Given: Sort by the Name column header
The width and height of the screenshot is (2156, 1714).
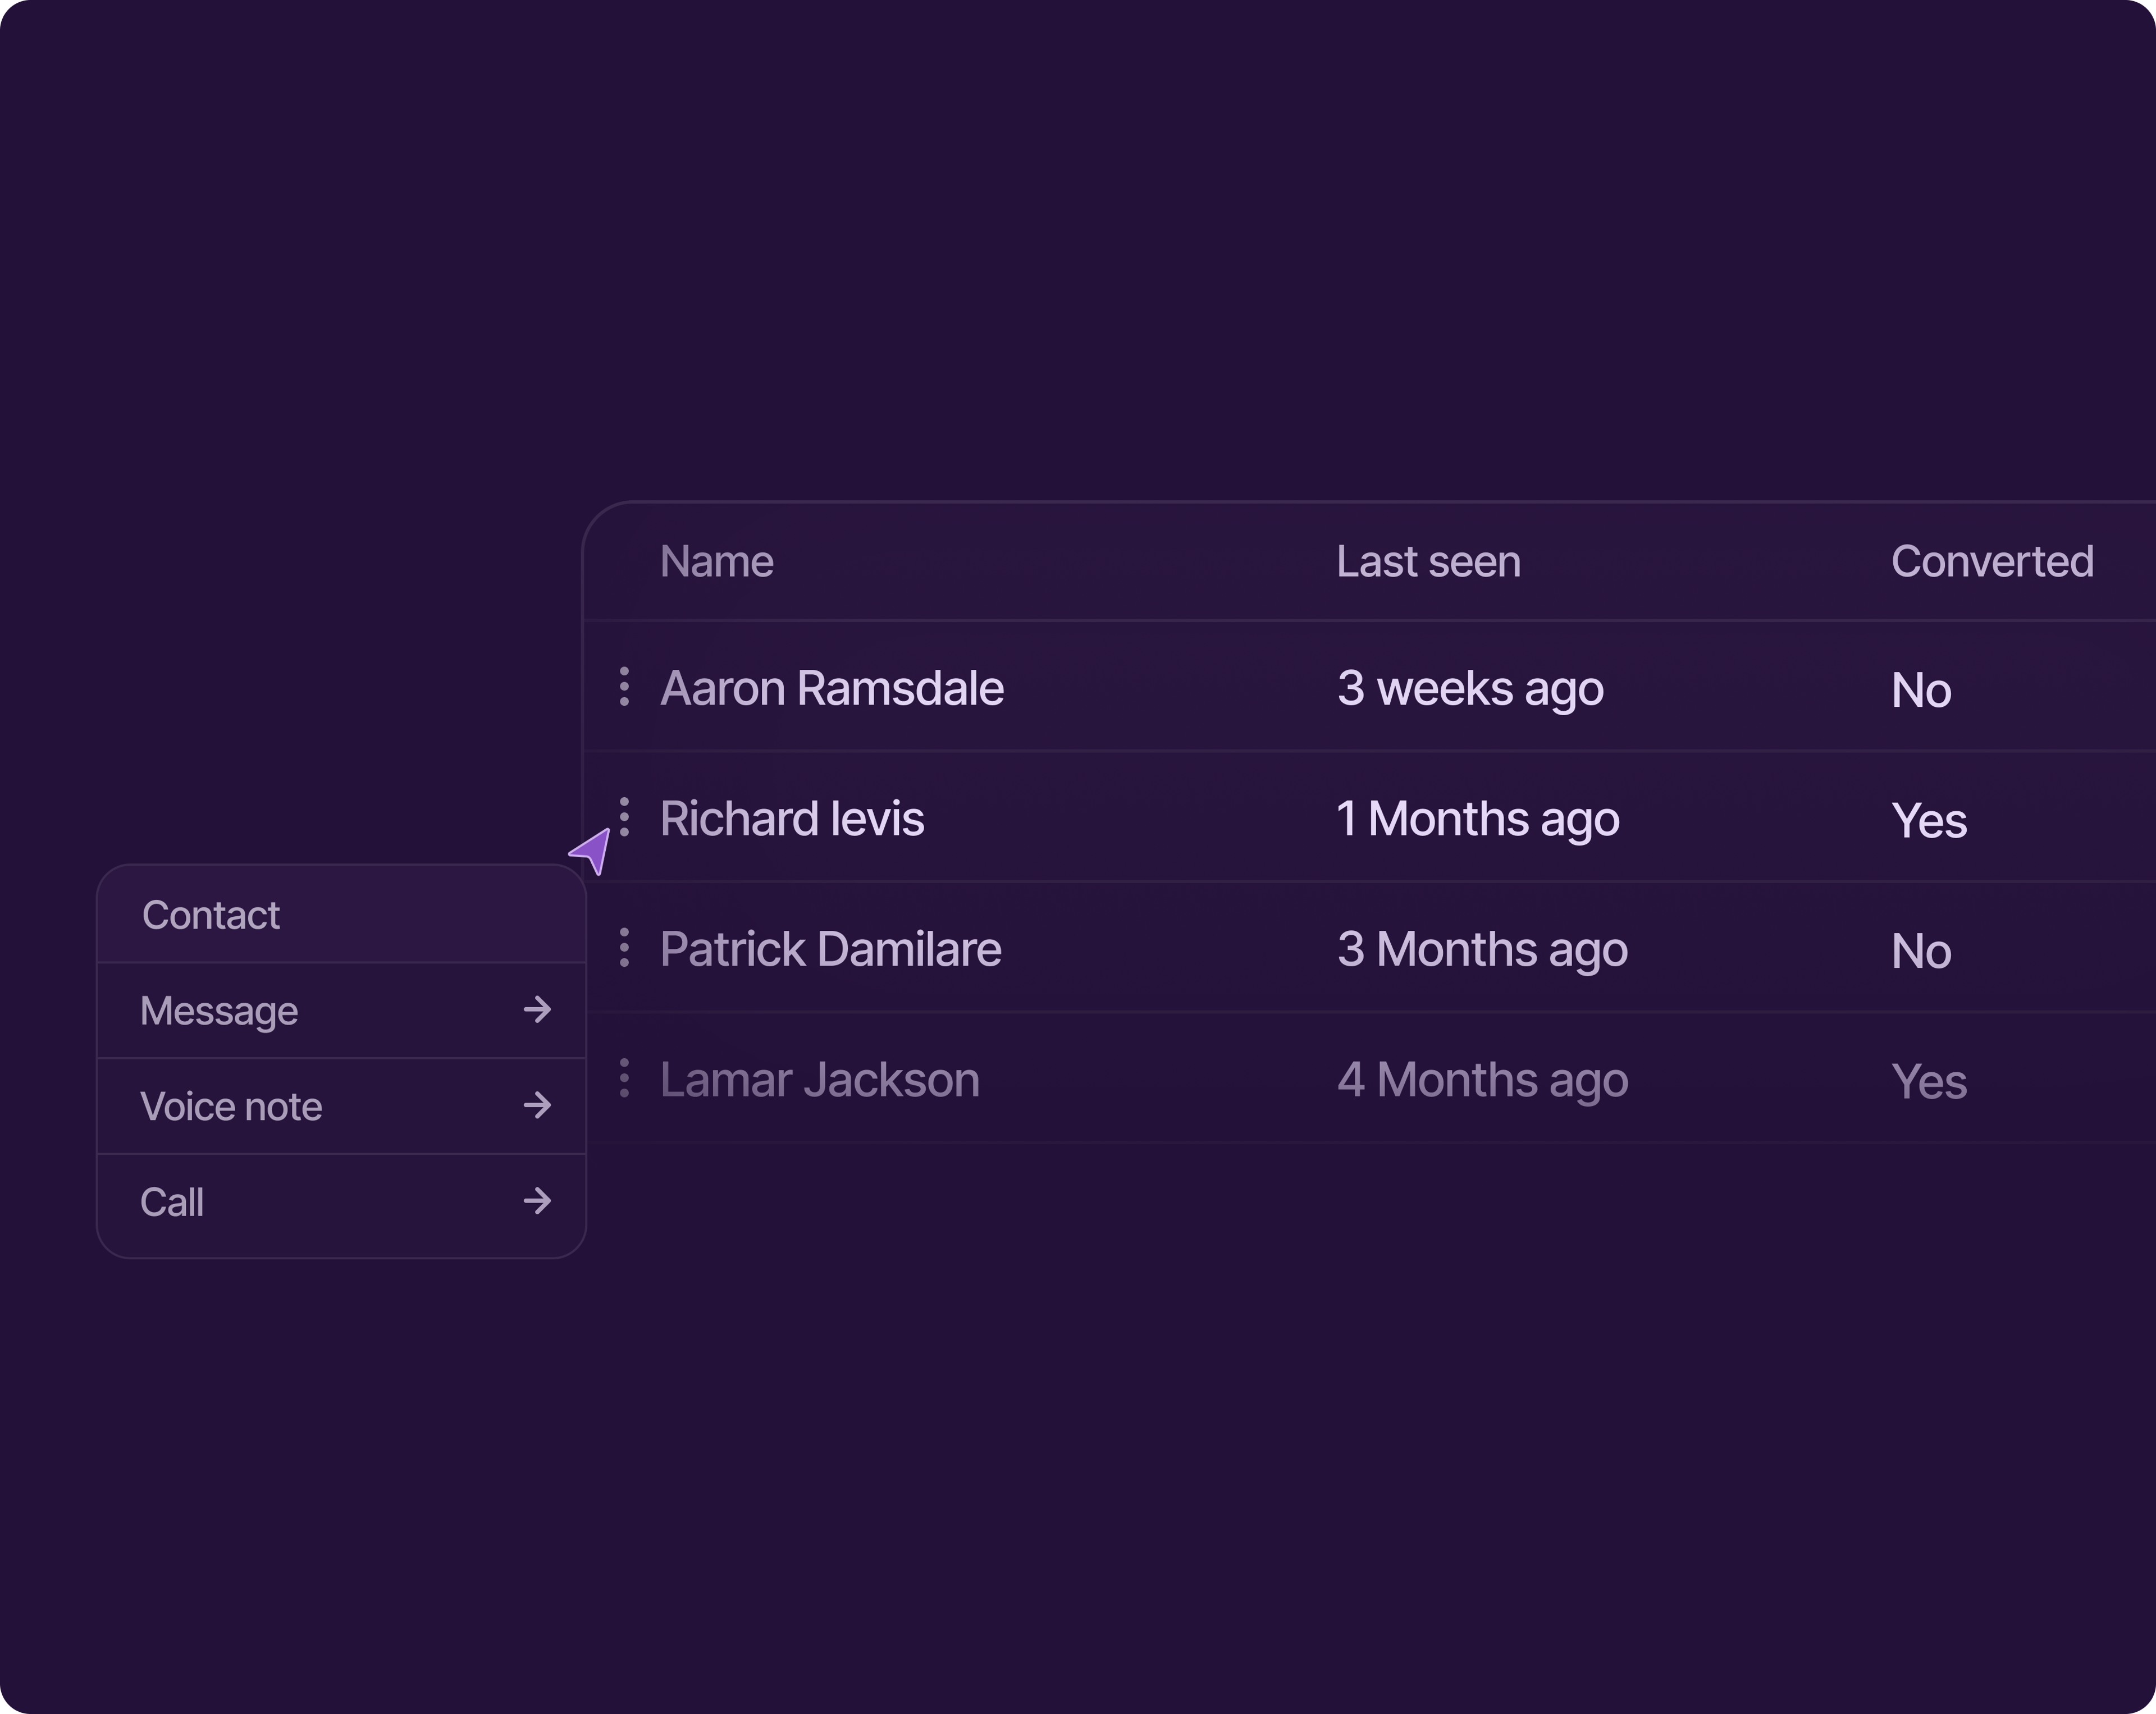Looking at the screenshot, I should pyautogui.click(x=716, y=562).
